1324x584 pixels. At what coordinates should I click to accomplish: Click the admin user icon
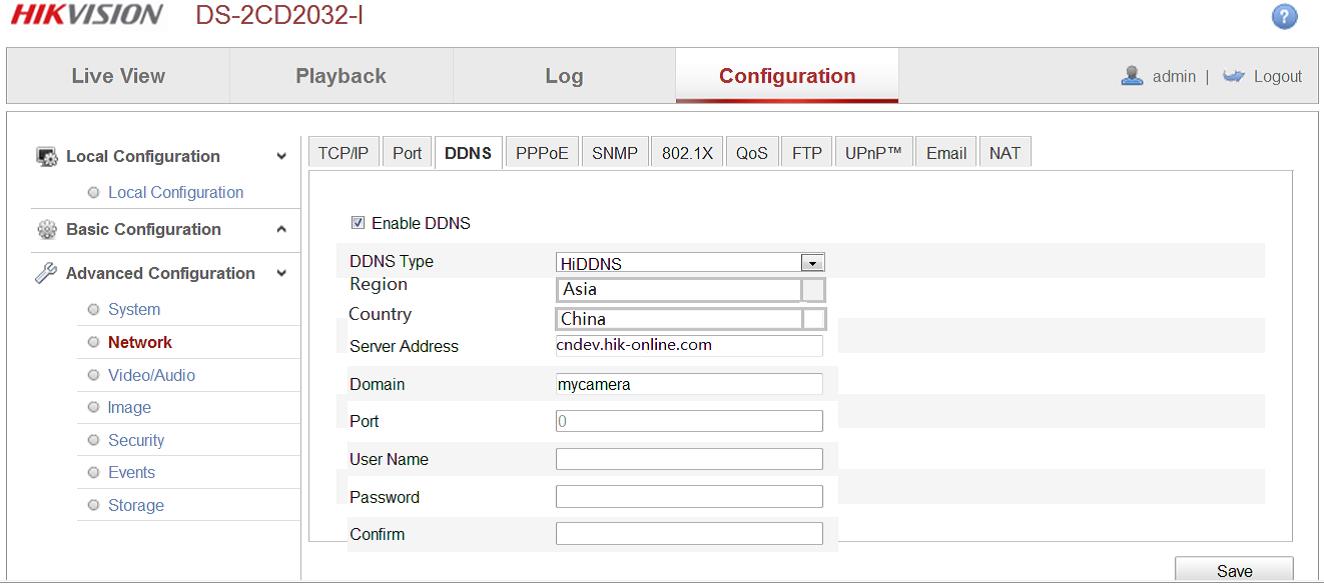coord(1132,76)
